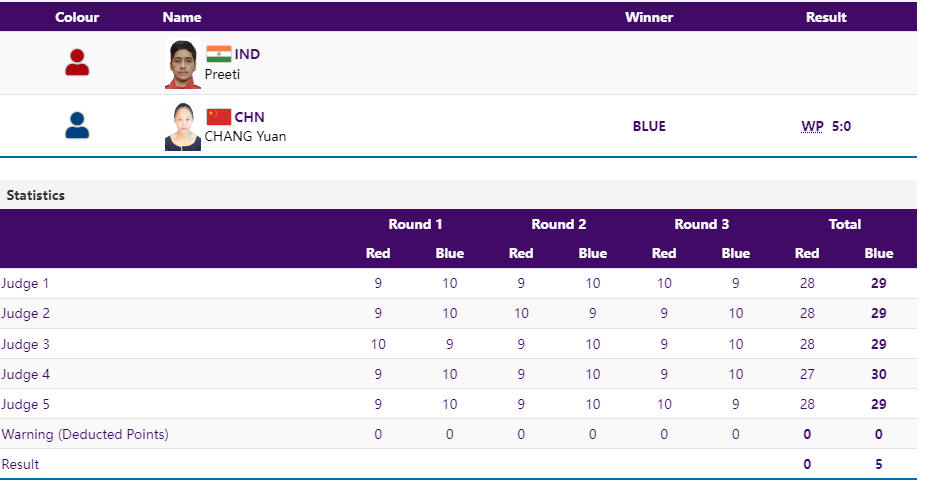Click the blue corner boxer icon
The height and width of the screenshot is (481, 925).
click(77, 126)
